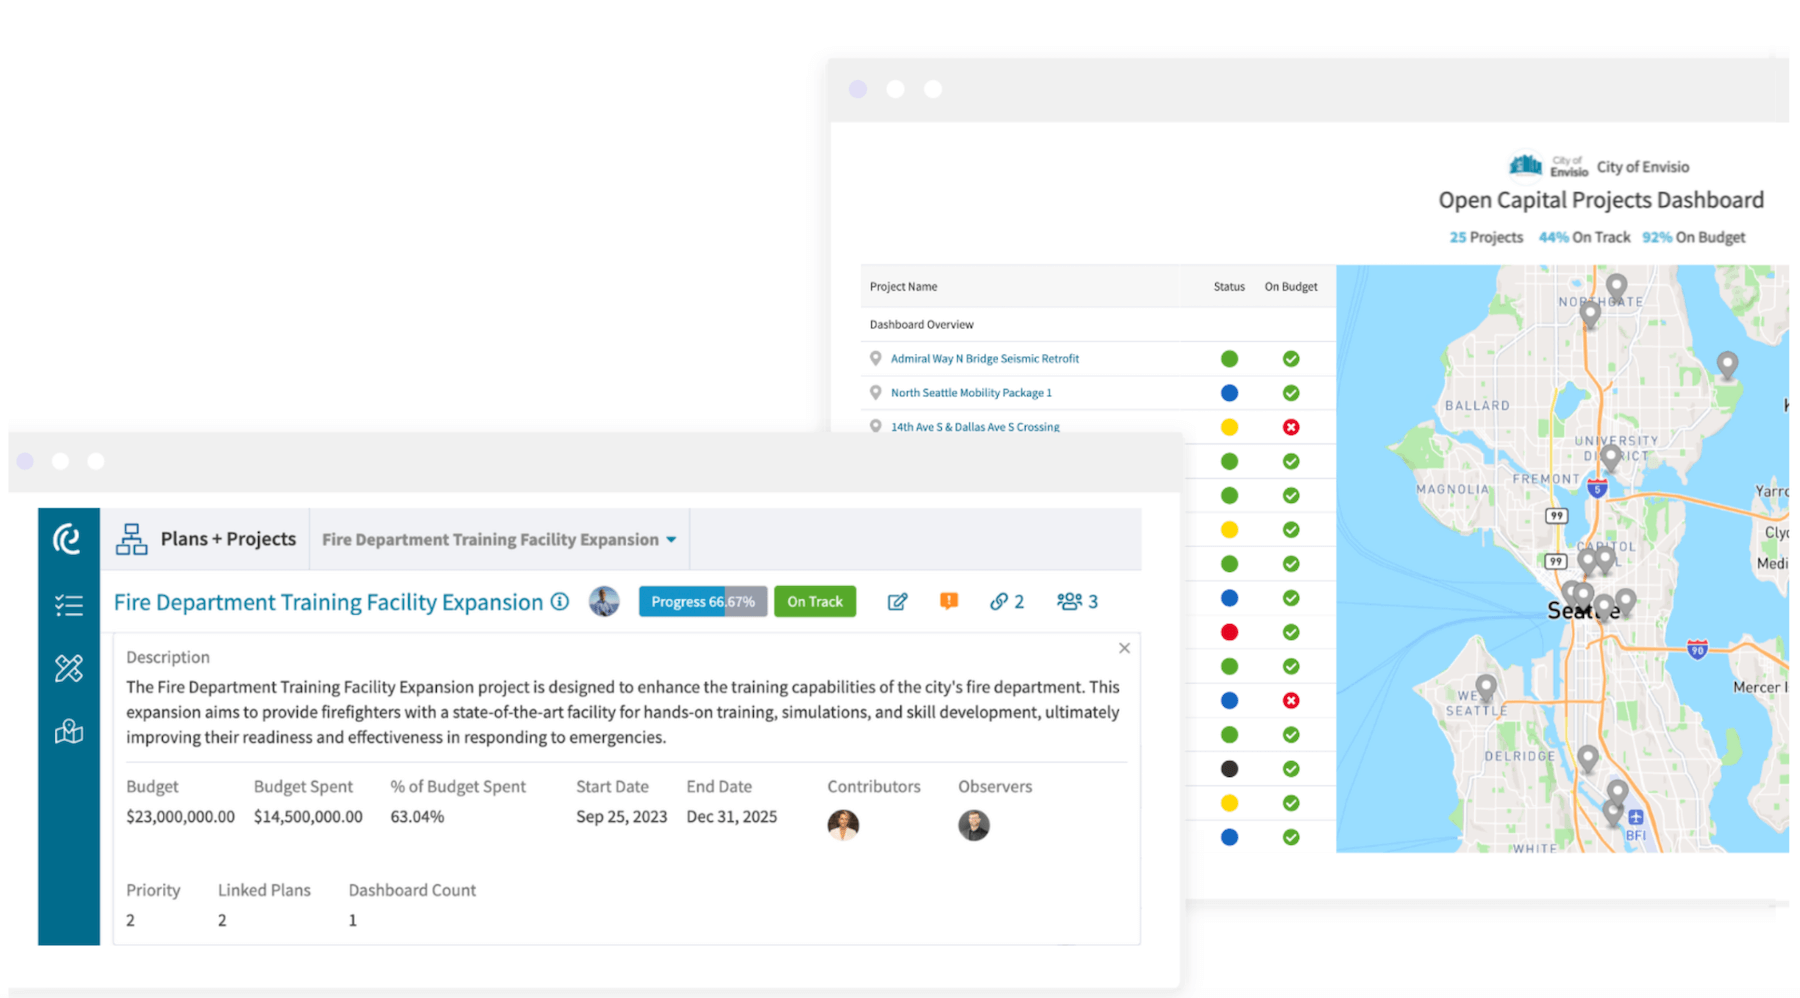Screen dimensions: 1800x998
Task: Open the checklist icon in the sidebar
Action: tap(69, 605)
